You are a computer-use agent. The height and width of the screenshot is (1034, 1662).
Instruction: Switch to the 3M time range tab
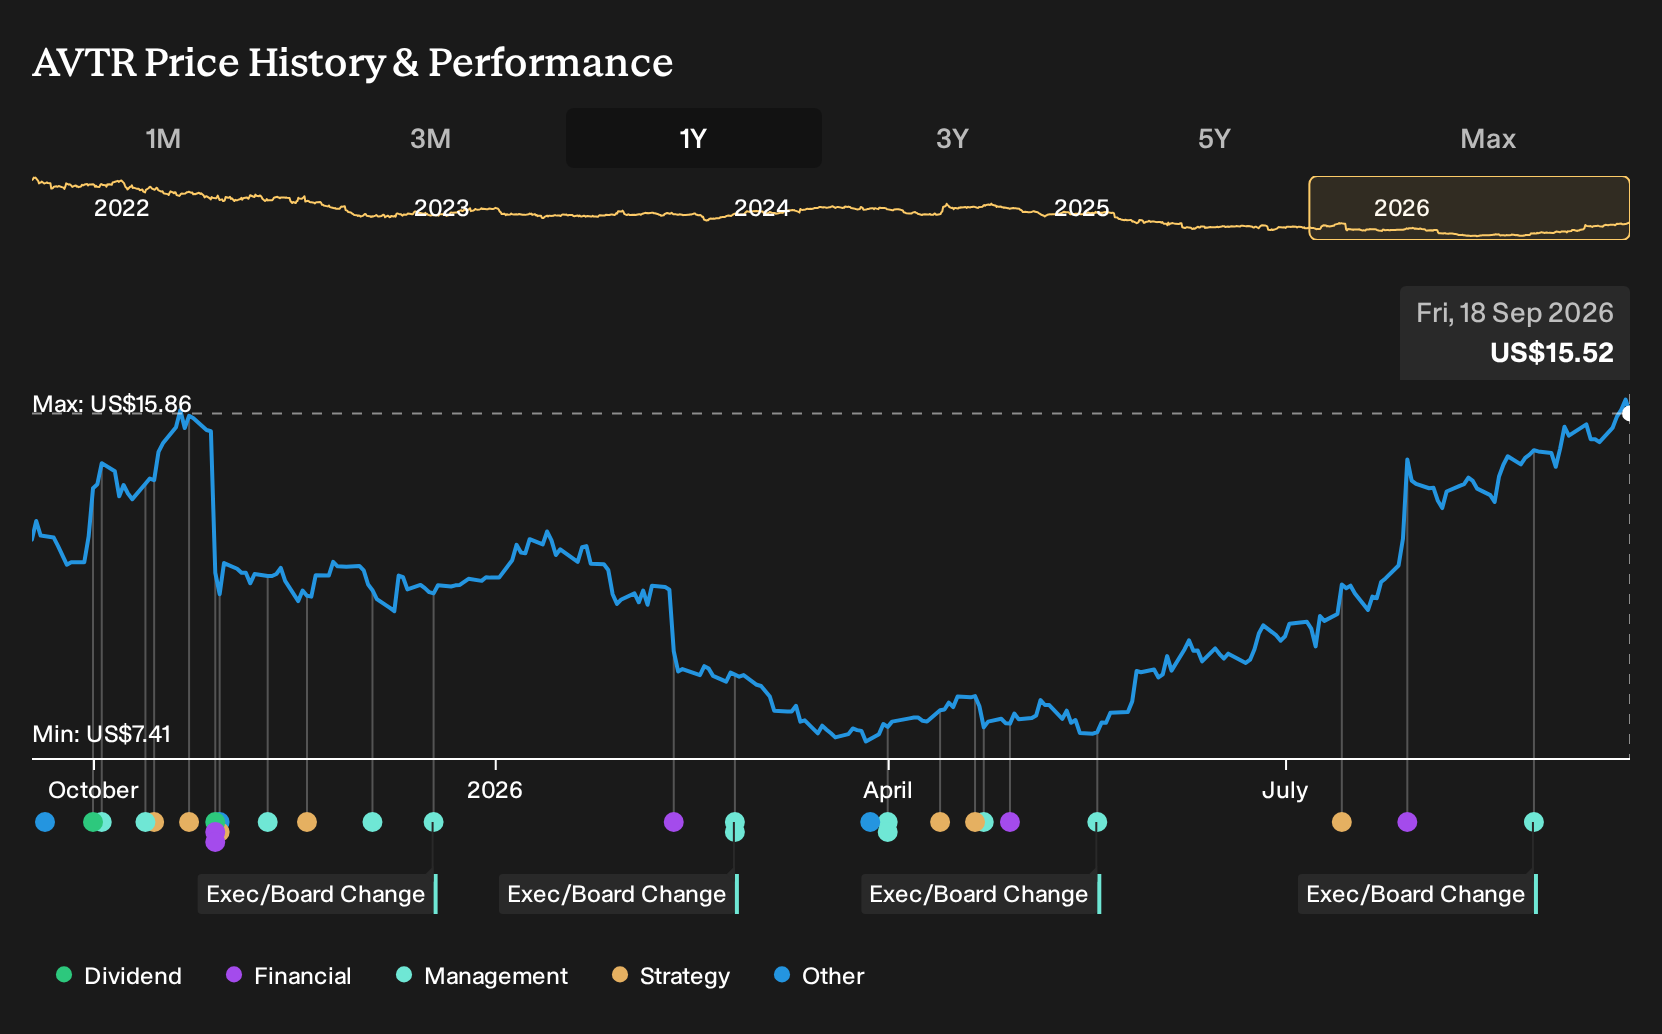coord(430,138)
